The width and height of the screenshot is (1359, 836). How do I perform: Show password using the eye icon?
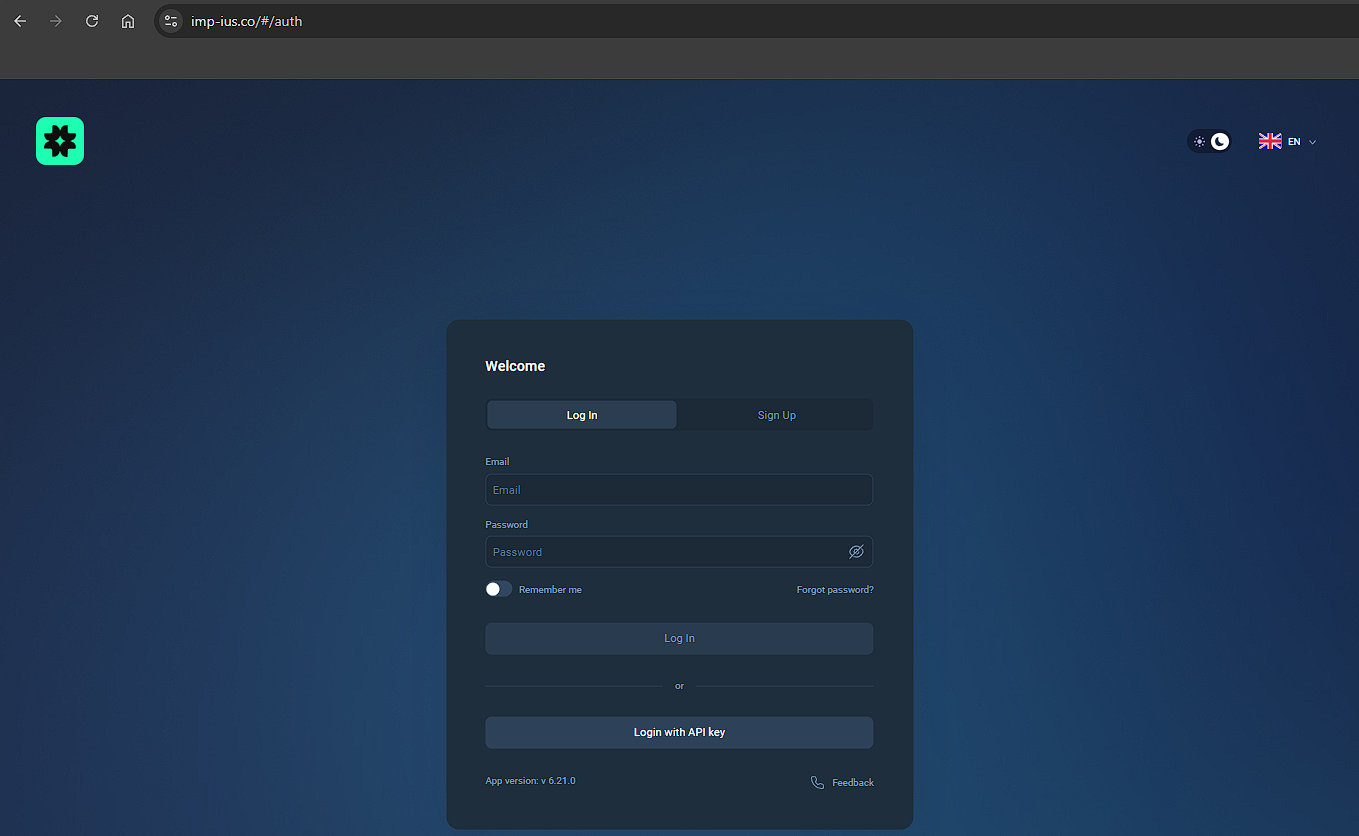click(x=856, y=552)
